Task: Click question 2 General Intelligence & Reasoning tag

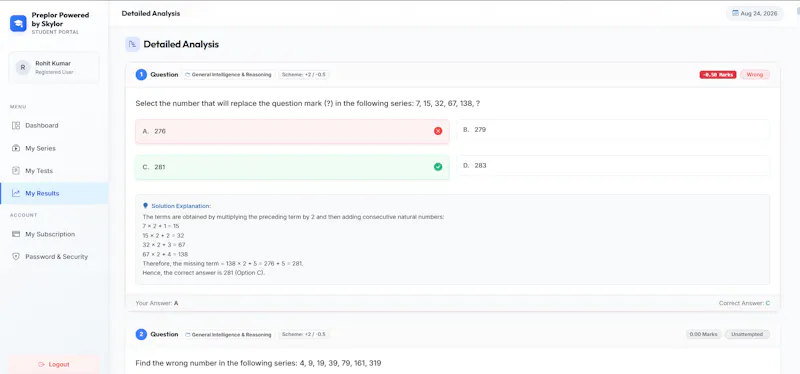Action: click(x=229, y=334)
